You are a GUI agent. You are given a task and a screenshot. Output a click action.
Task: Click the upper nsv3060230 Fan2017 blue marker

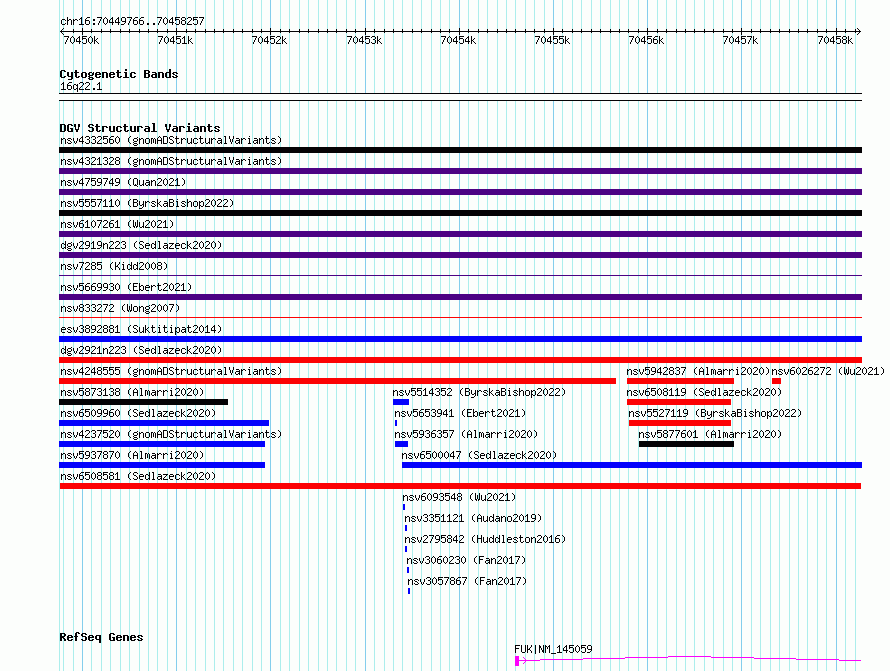click(408, 570)
